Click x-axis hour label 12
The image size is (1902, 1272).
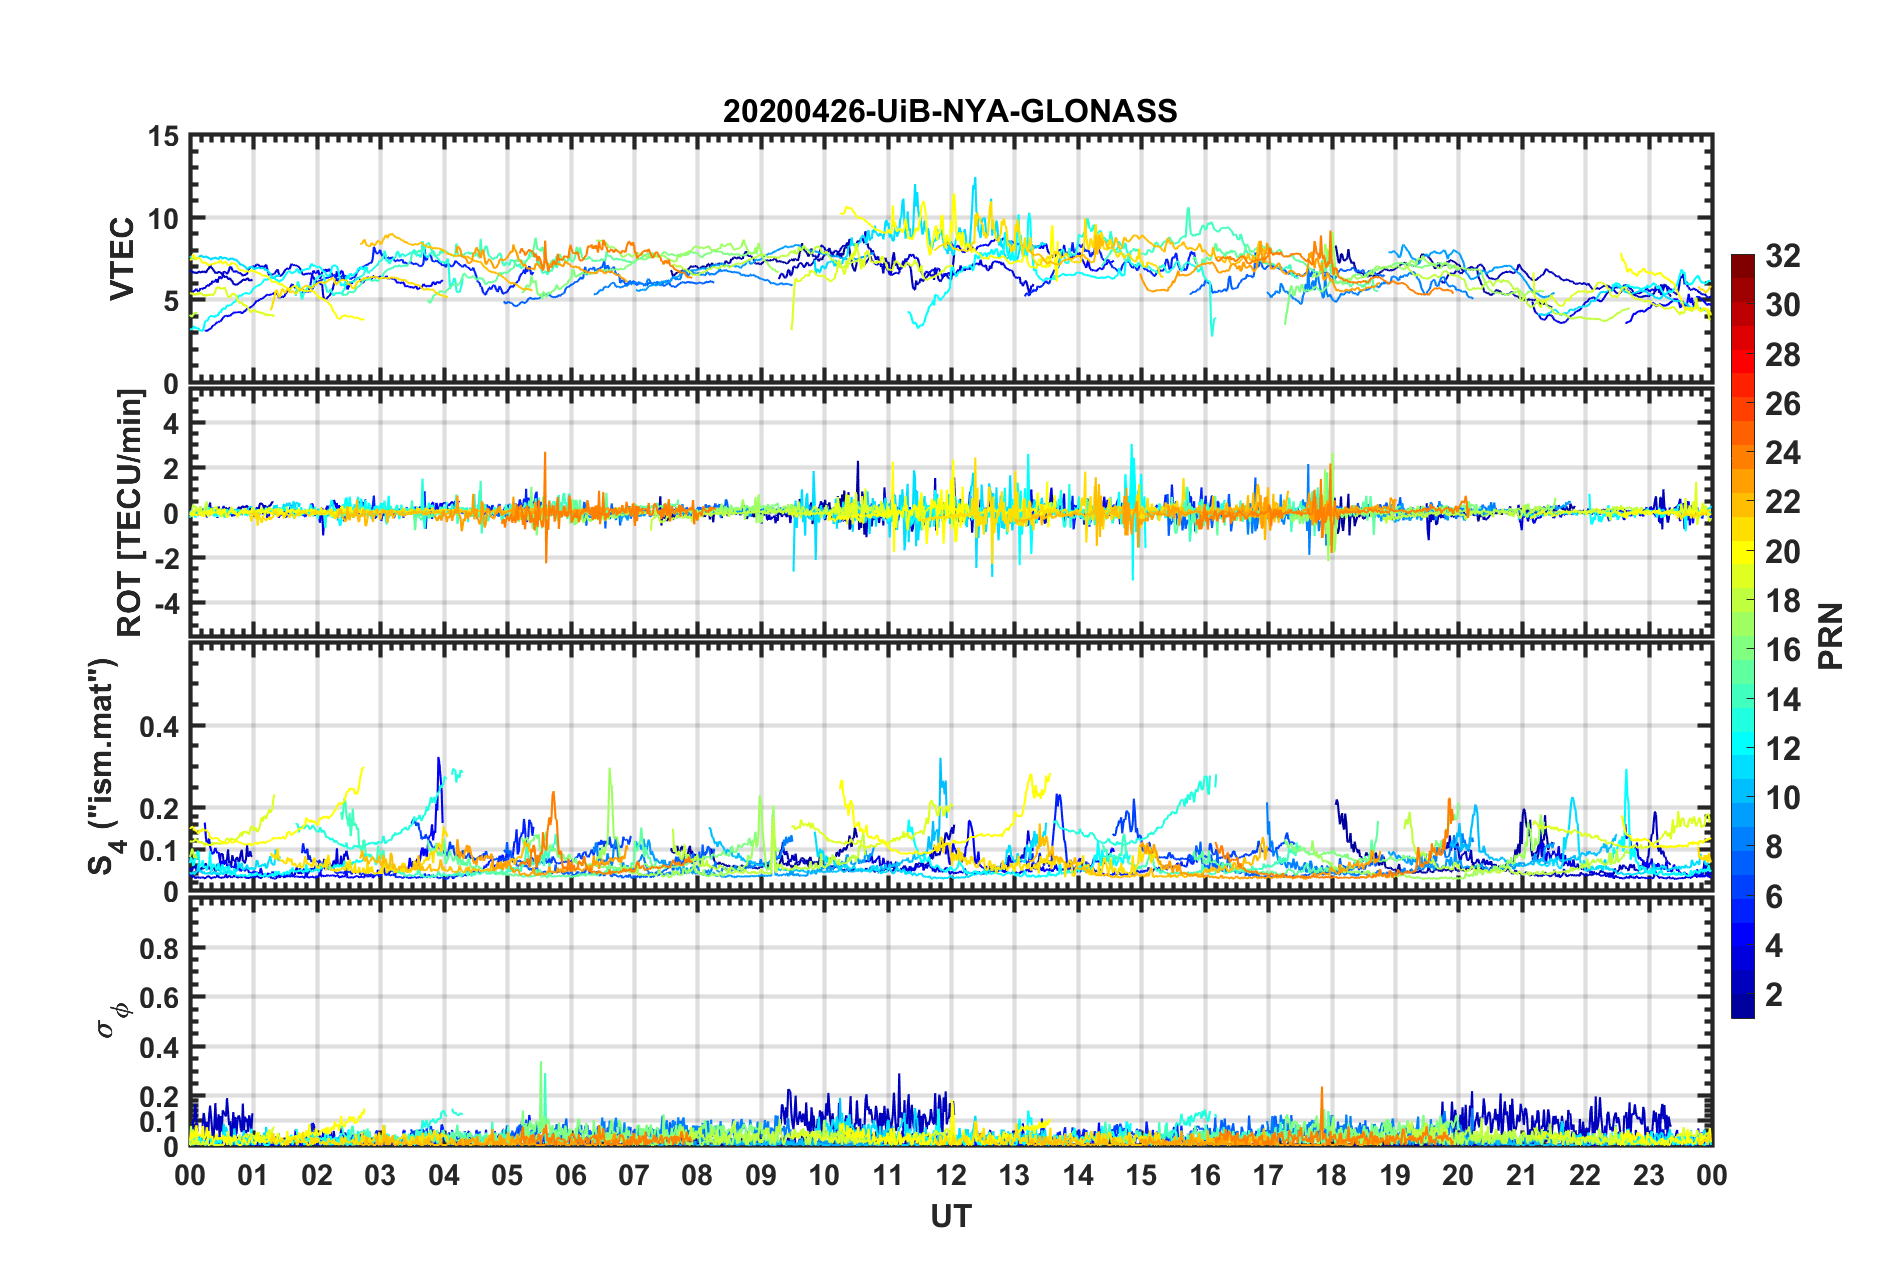click(951, 1175)
